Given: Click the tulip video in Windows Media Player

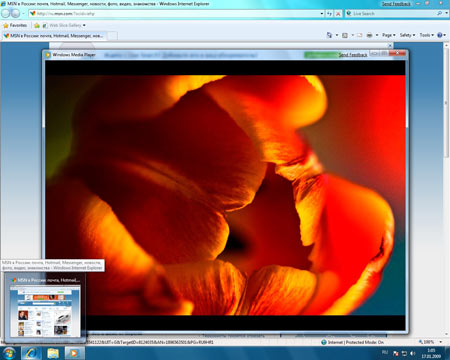Looking at the screenshot, I should point(225,195).
